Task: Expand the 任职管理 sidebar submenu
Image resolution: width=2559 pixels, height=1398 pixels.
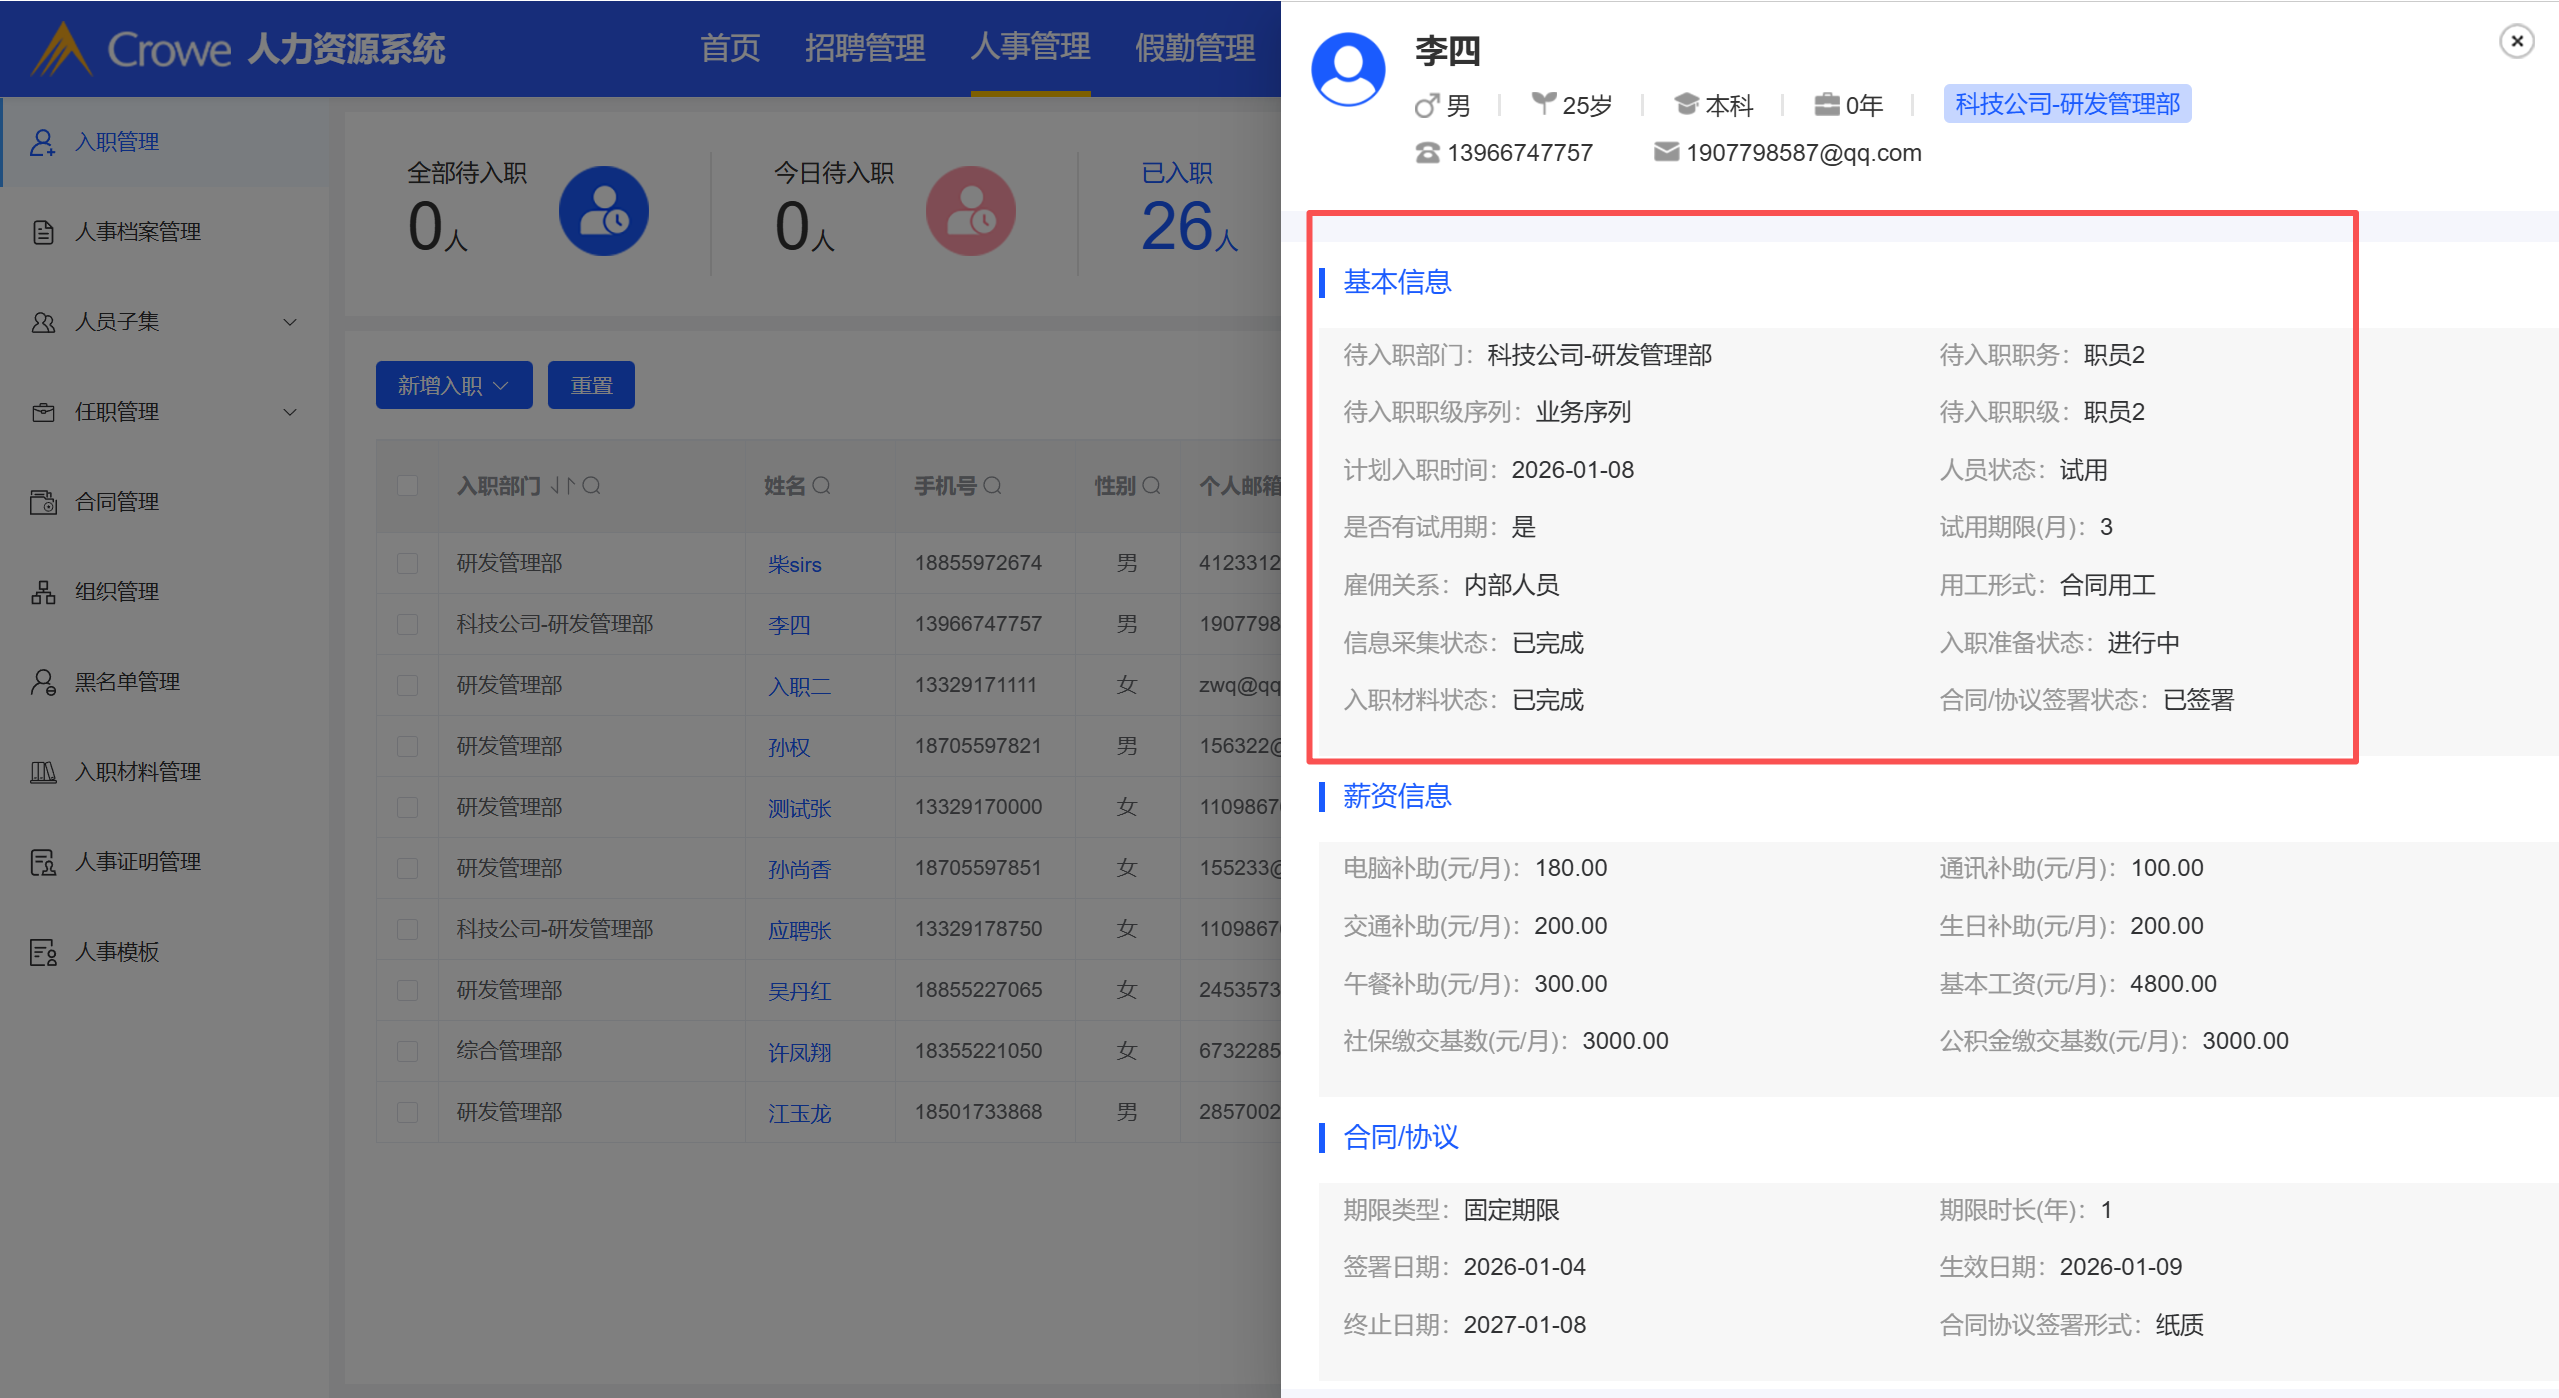Action: (x=290, y=412)
